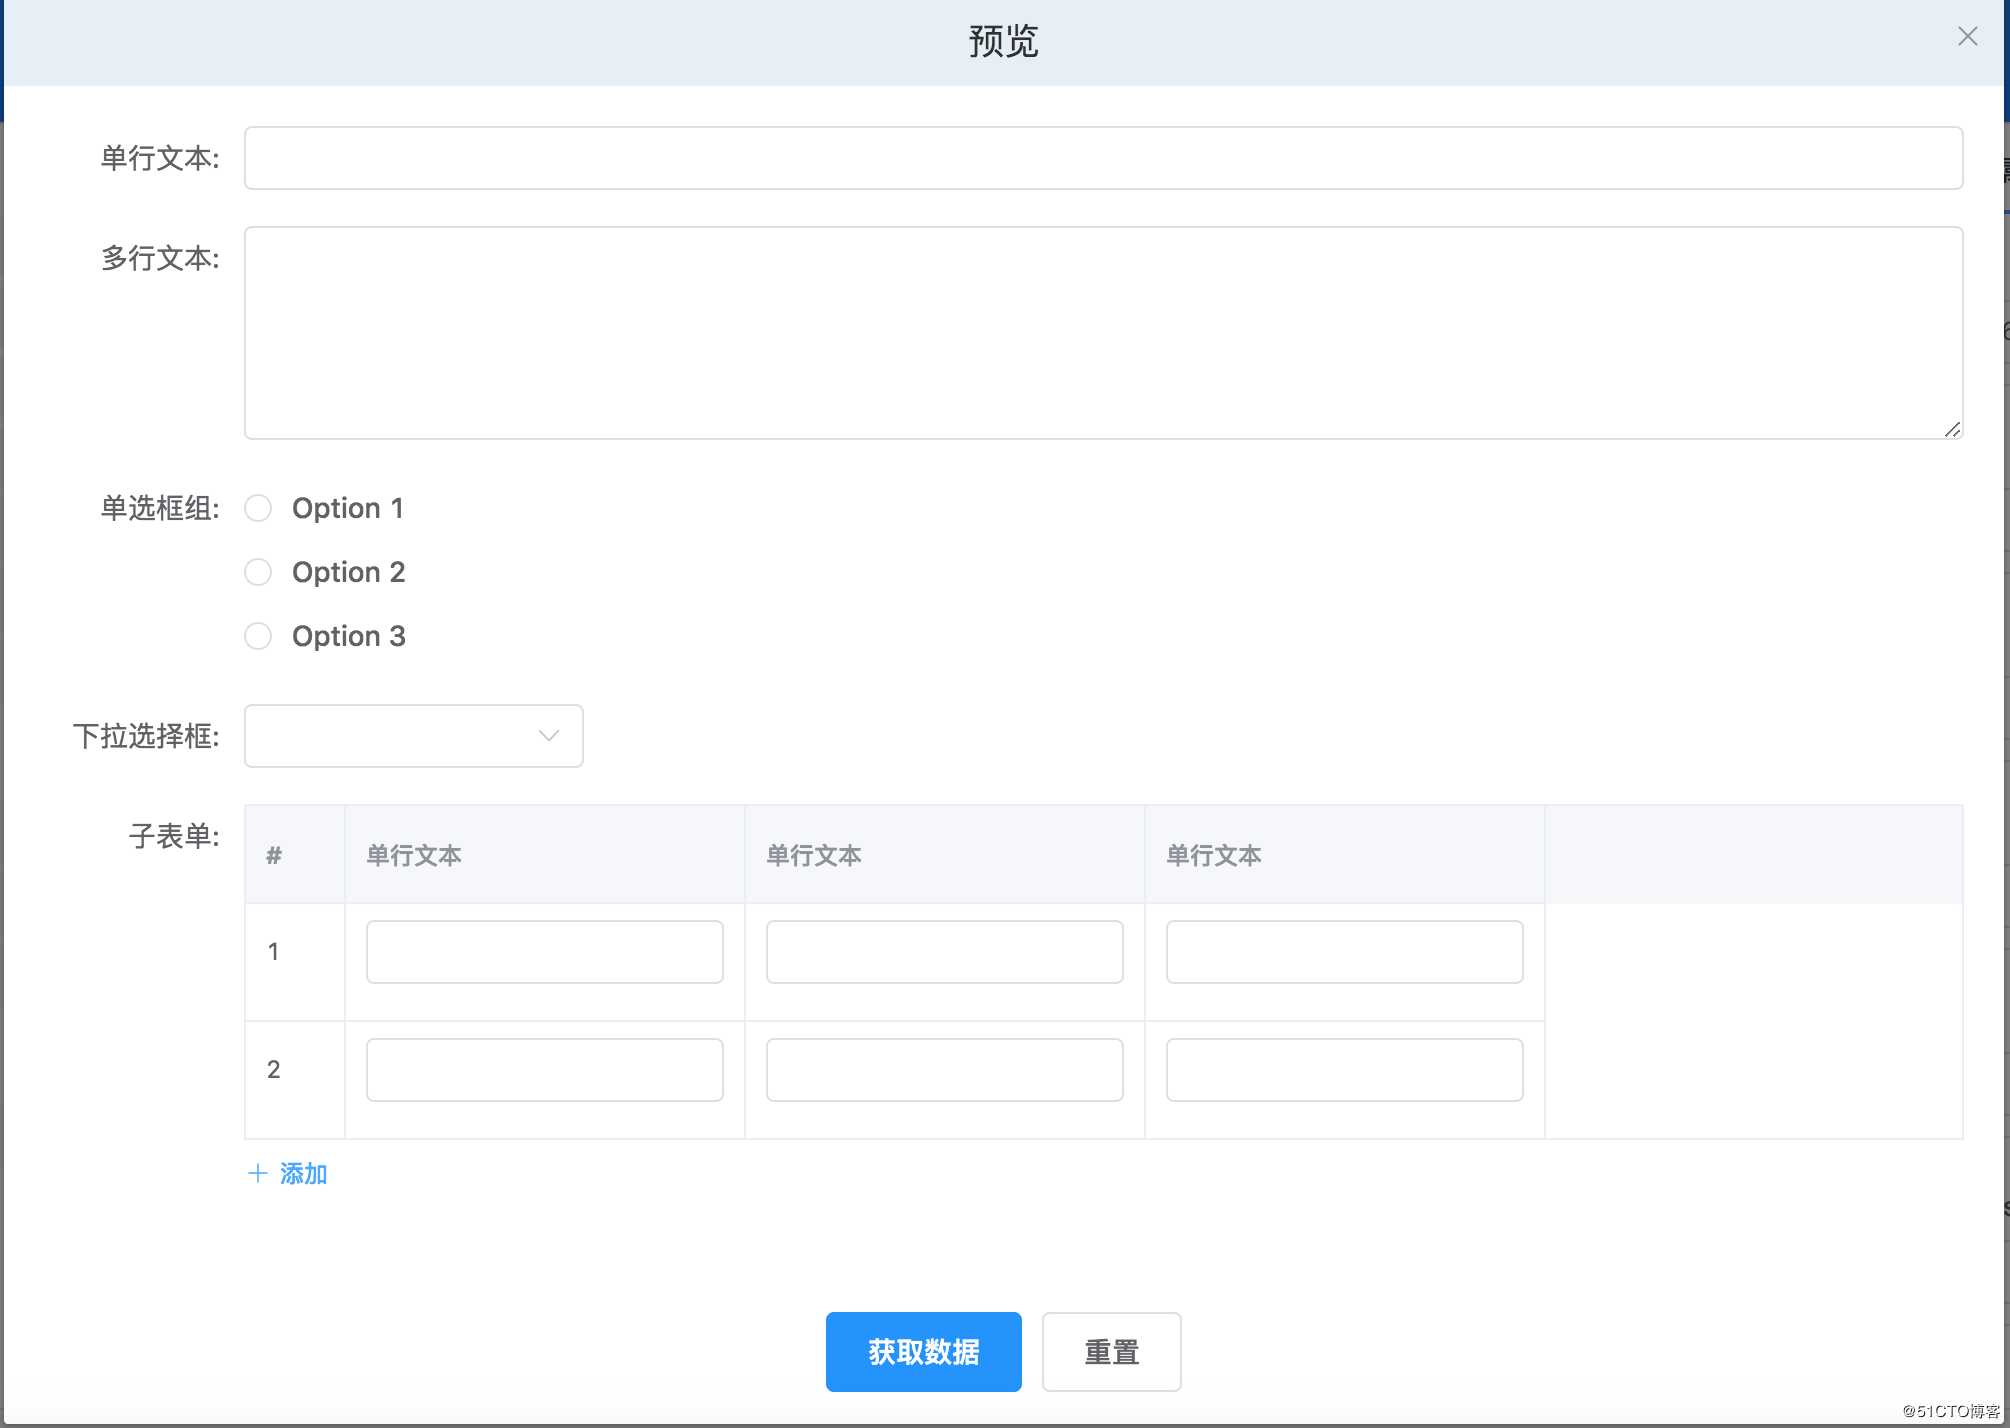Click row 1 third column input
Image resolution: width=2010 pixels, height=1428 pixels.
pyautogui.click(x=1345, y=952)
